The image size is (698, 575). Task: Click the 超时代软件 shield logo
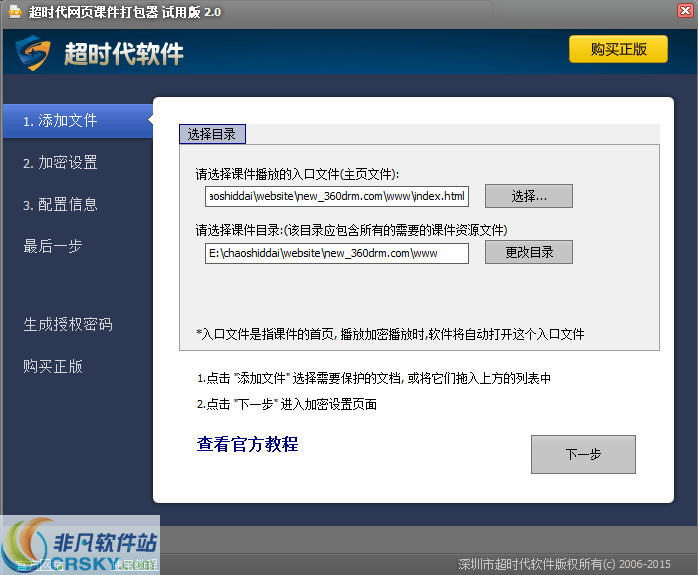(33, 53)
